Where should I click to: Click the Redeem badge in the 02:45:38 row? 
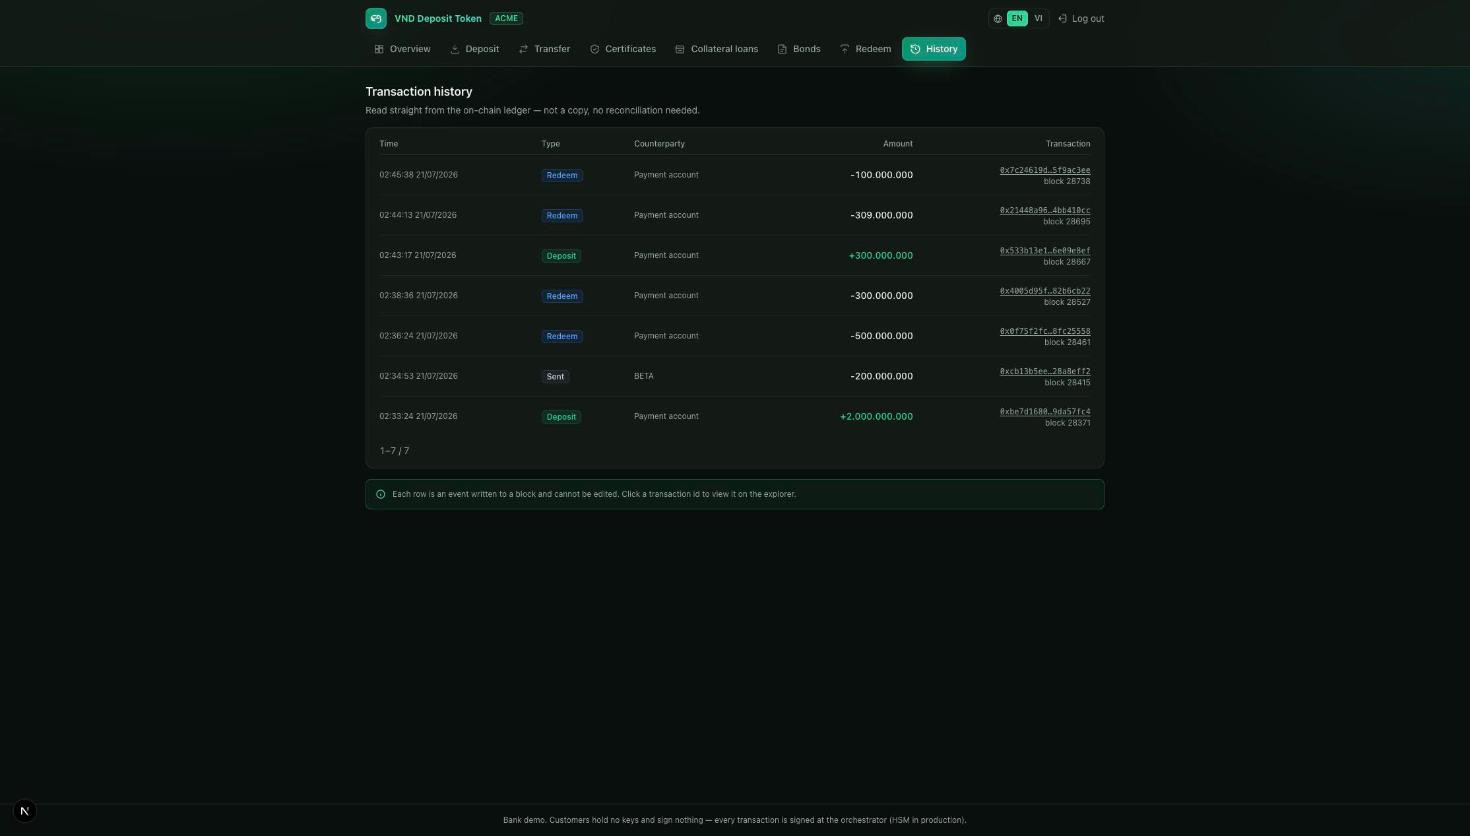tap(562, 175)
